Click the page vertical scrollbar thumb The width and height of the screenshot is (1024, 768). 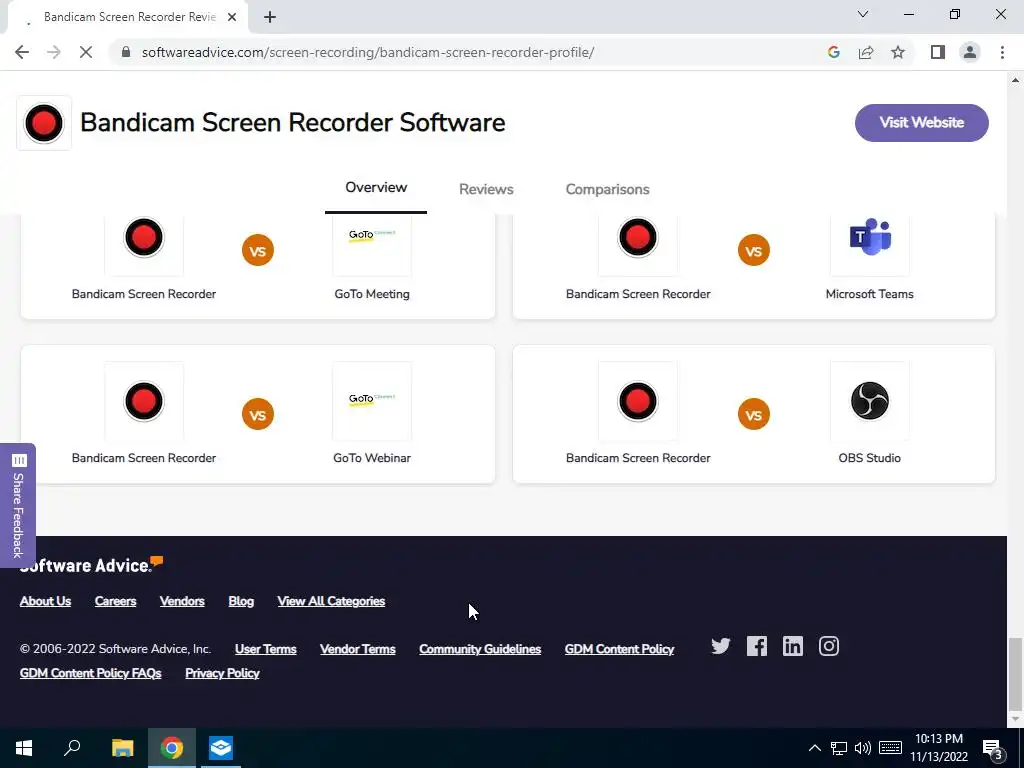tap(1015, 674)
